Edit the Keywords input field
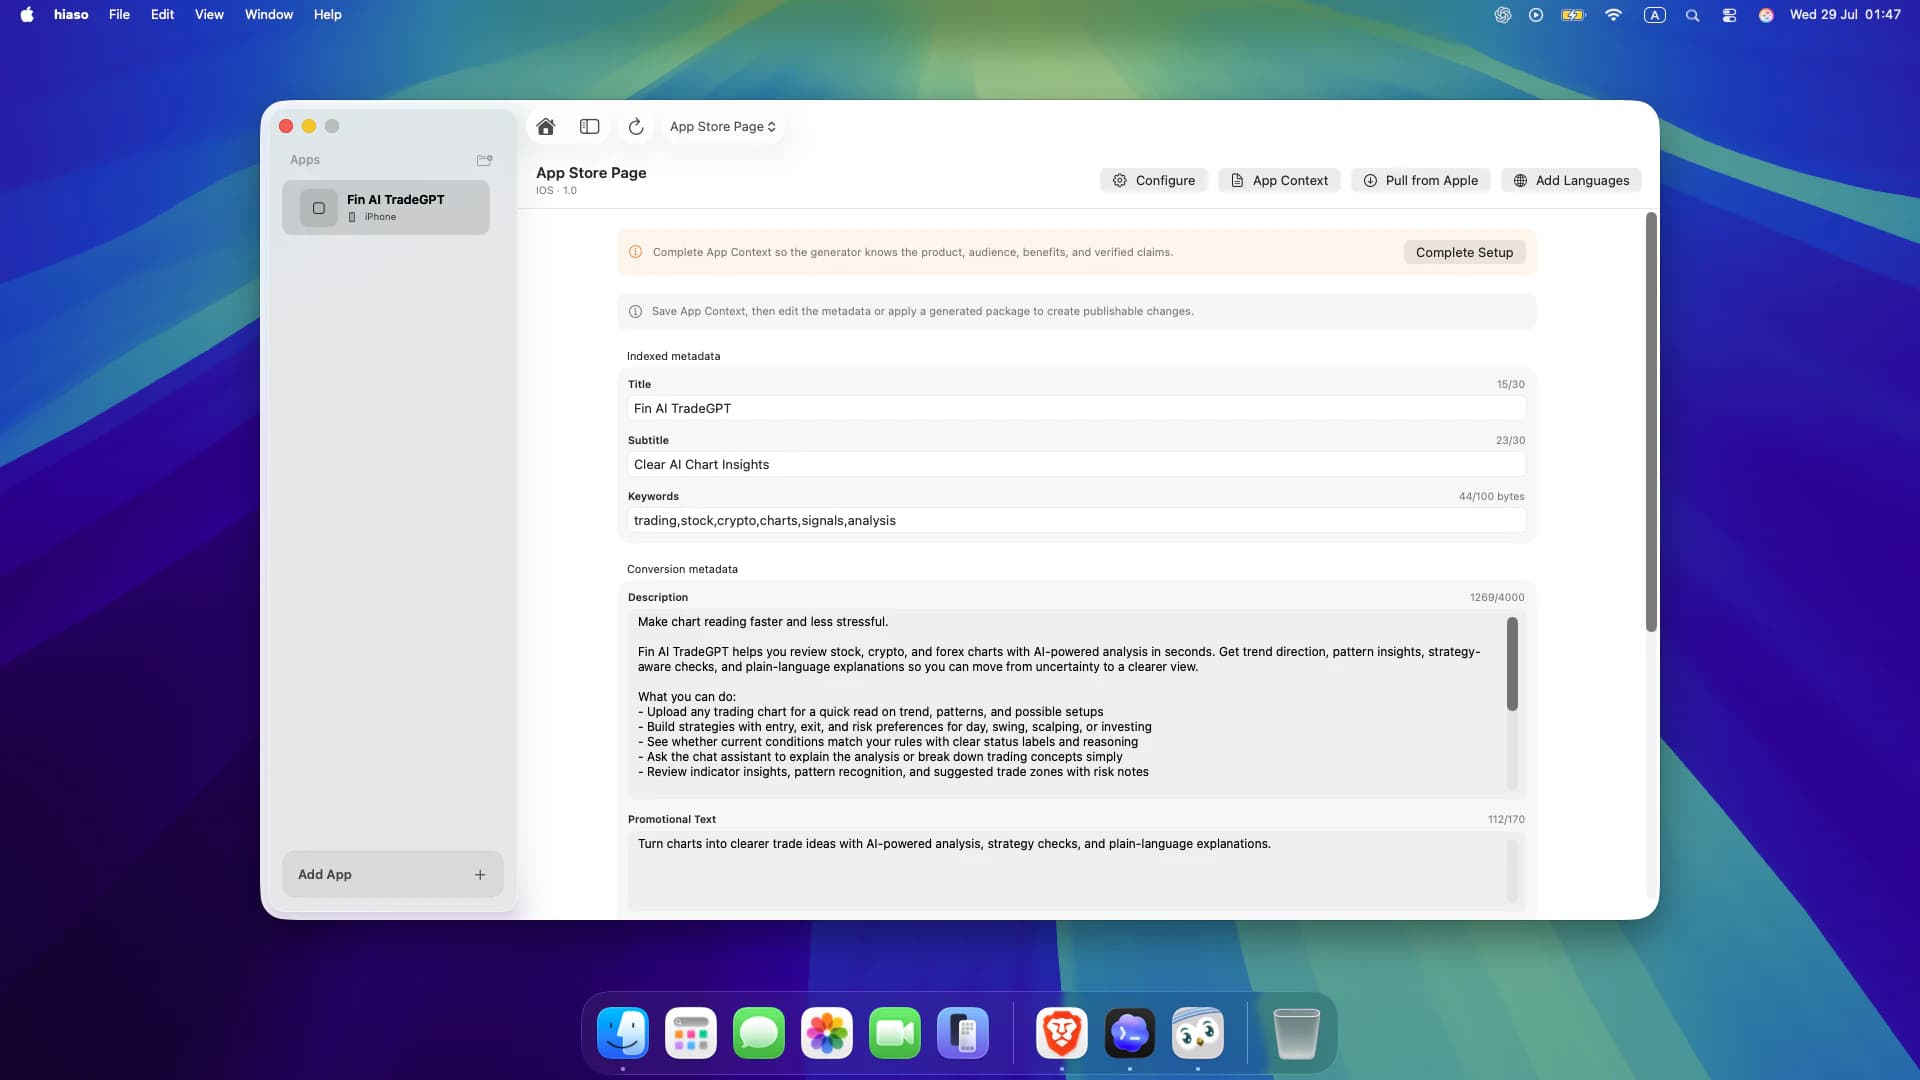The width and height of the screenshot is (1920, 1080). pyautogui.click(x=1076, y=520)
